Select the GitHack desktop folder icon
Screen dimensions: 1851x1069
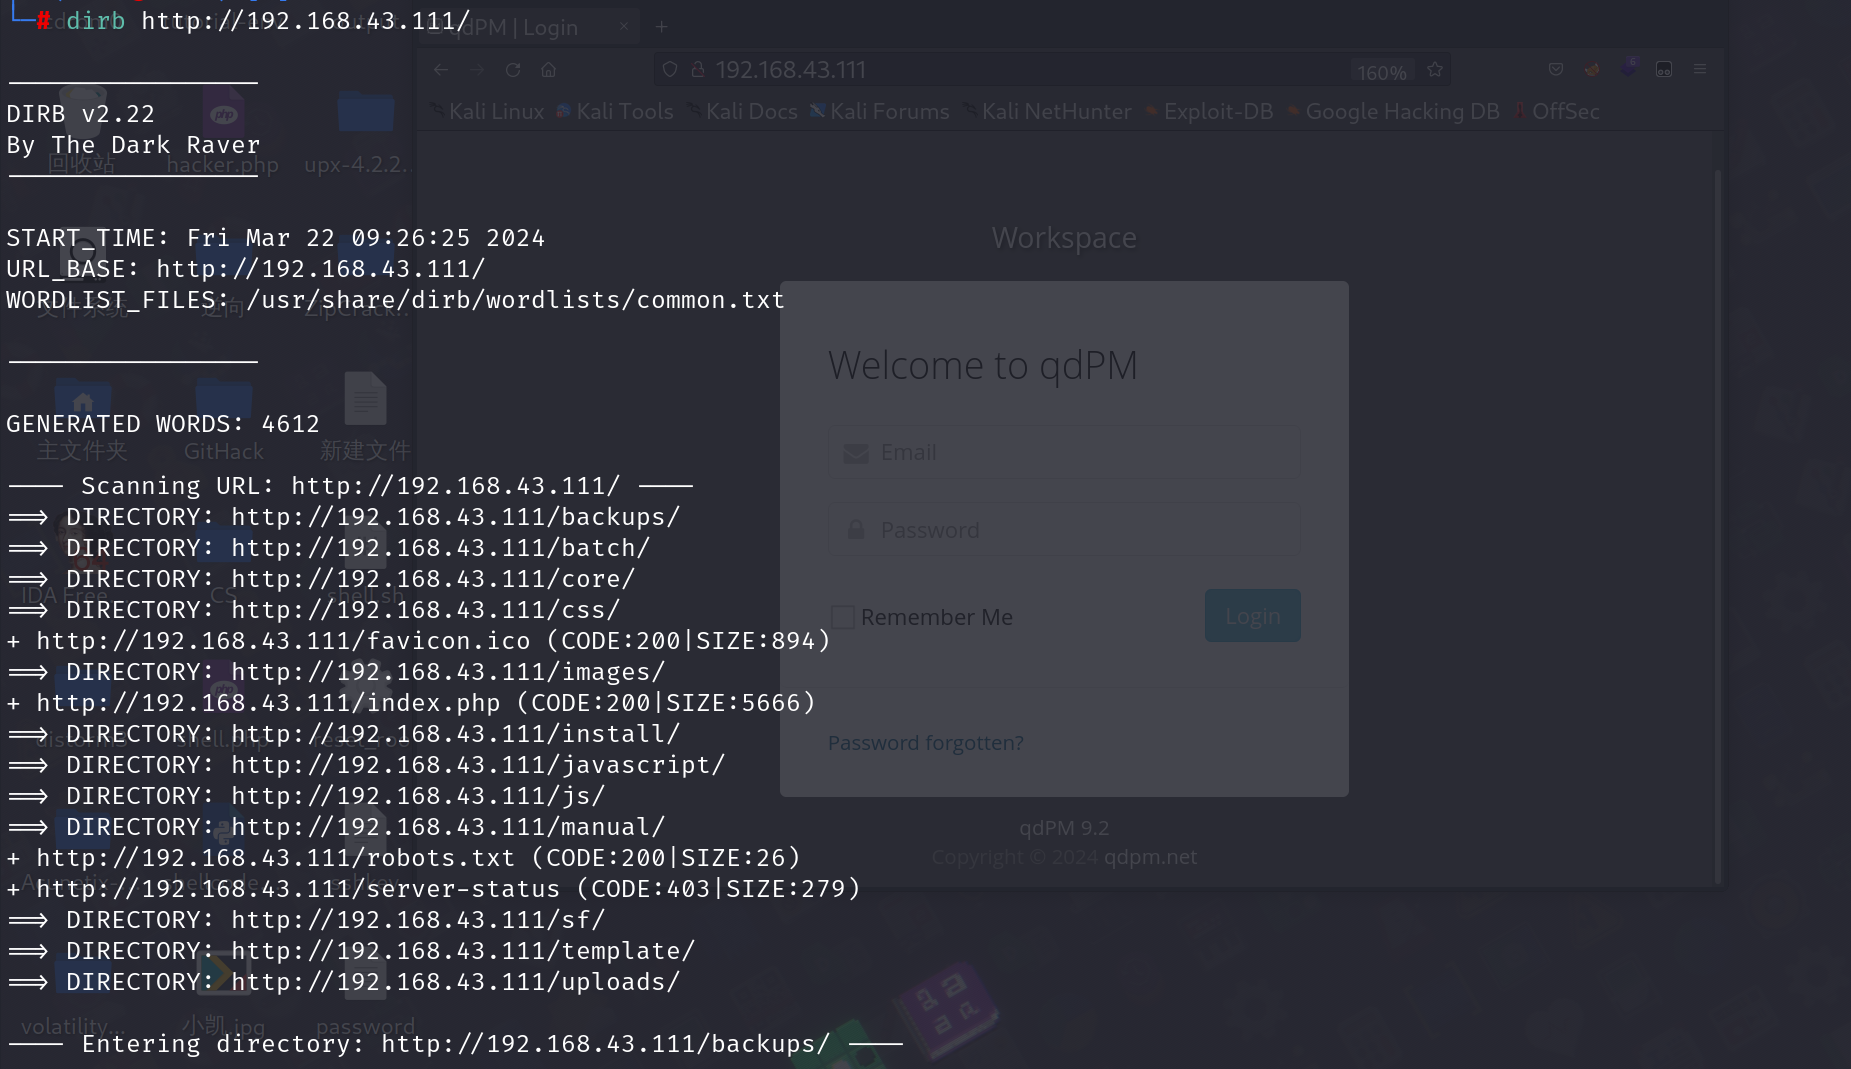224,420
